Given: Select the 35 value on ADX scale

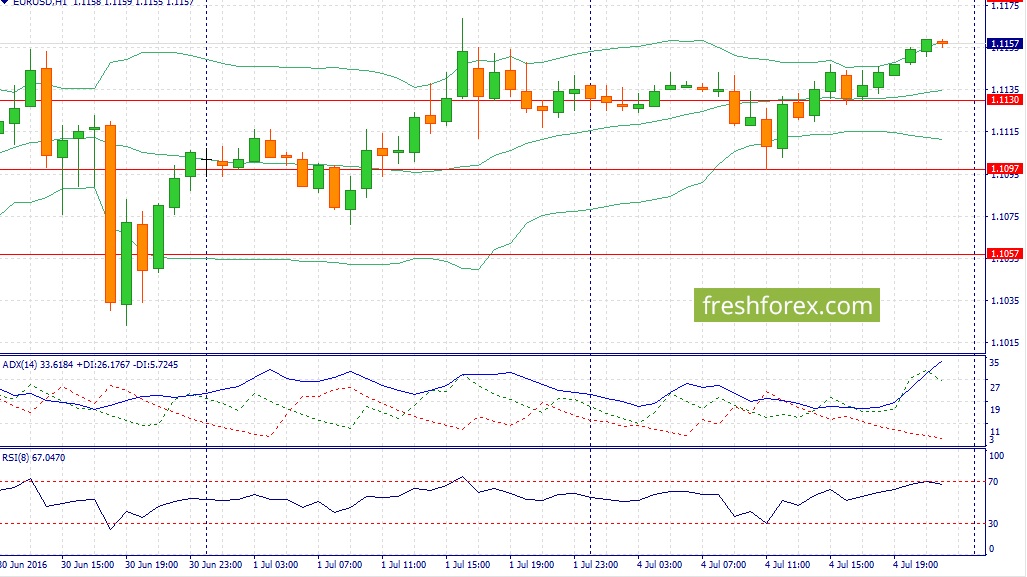Looking at the screenshot, I should [x=994, y=363].
